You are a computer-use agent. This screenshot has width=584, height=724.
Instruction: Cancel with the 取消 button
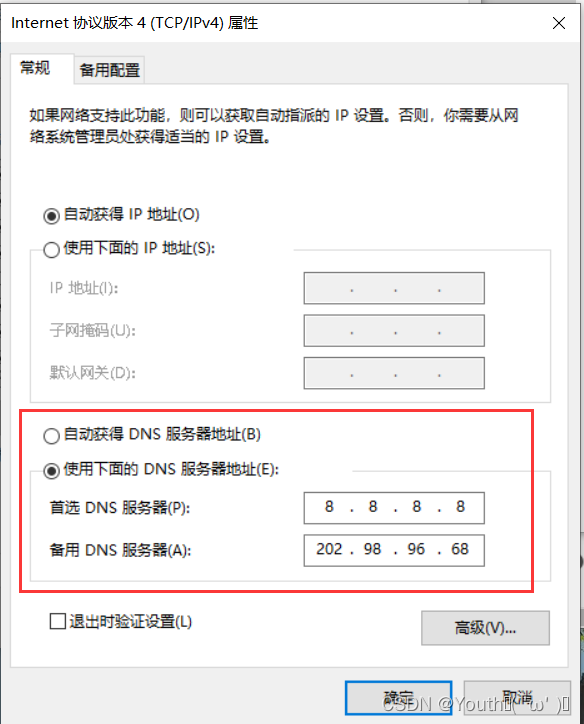(517, 698)
